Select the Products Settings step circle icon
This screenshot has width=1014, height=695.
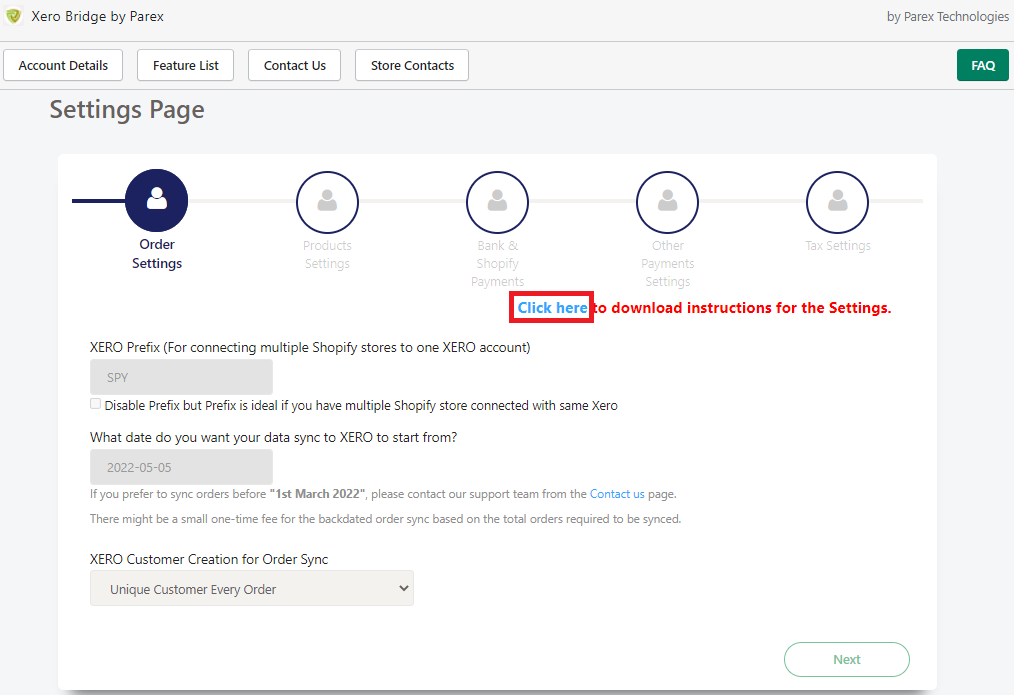pyautogui.click(x=327, y=202)
